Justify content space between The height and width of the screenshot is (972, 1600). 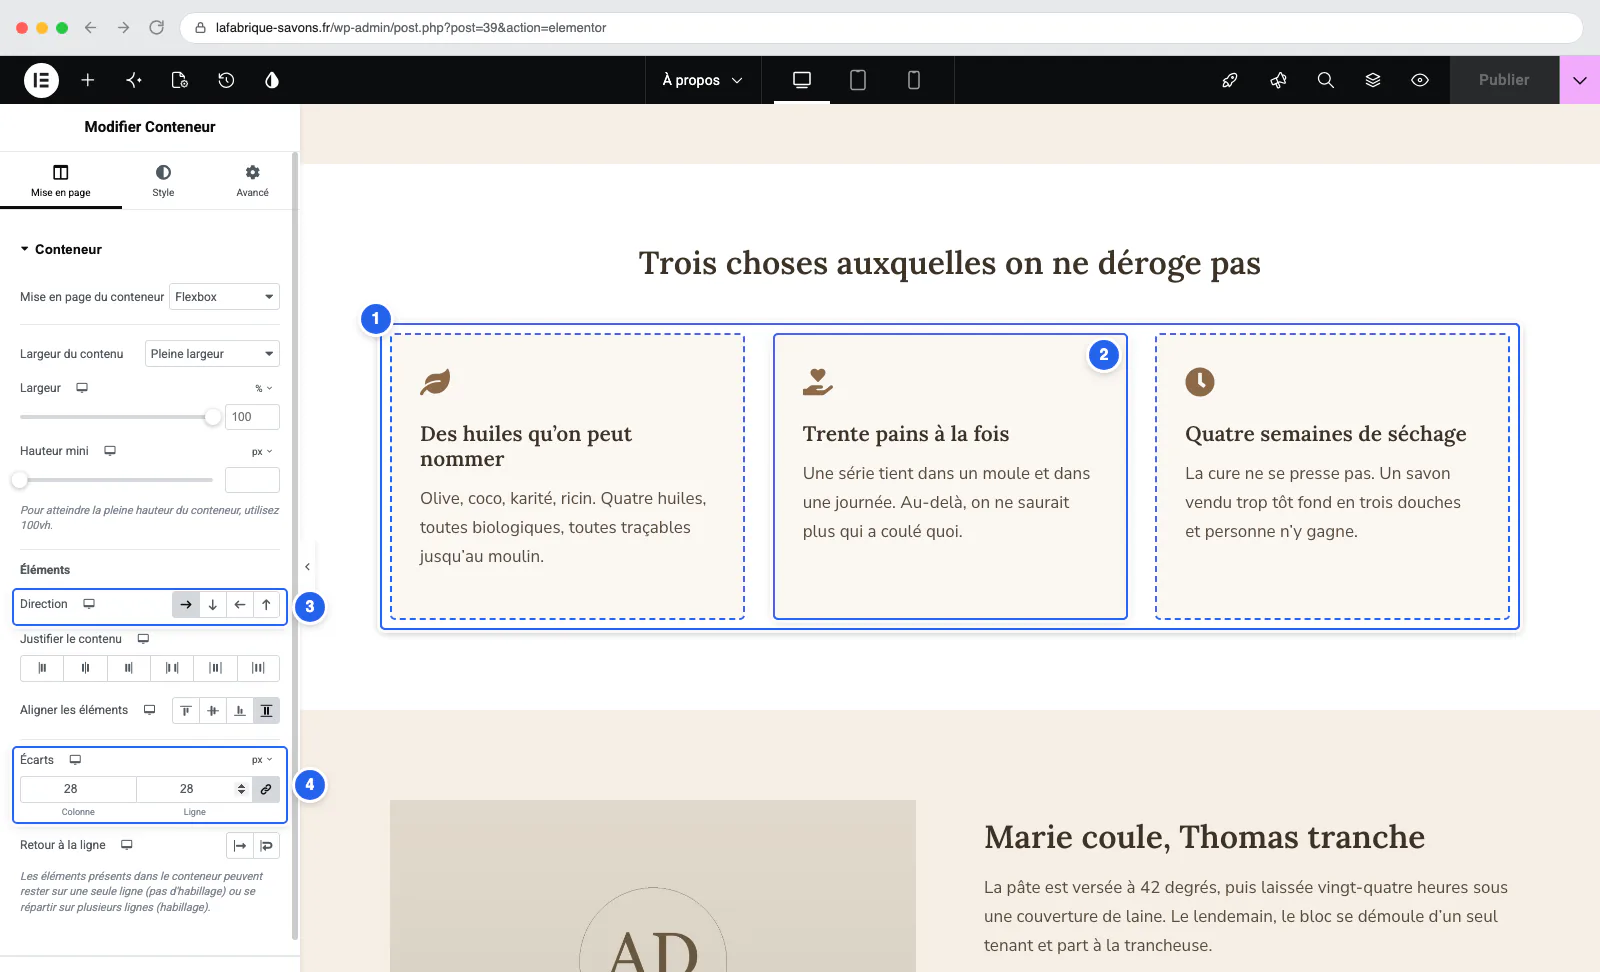coord(172,668)
